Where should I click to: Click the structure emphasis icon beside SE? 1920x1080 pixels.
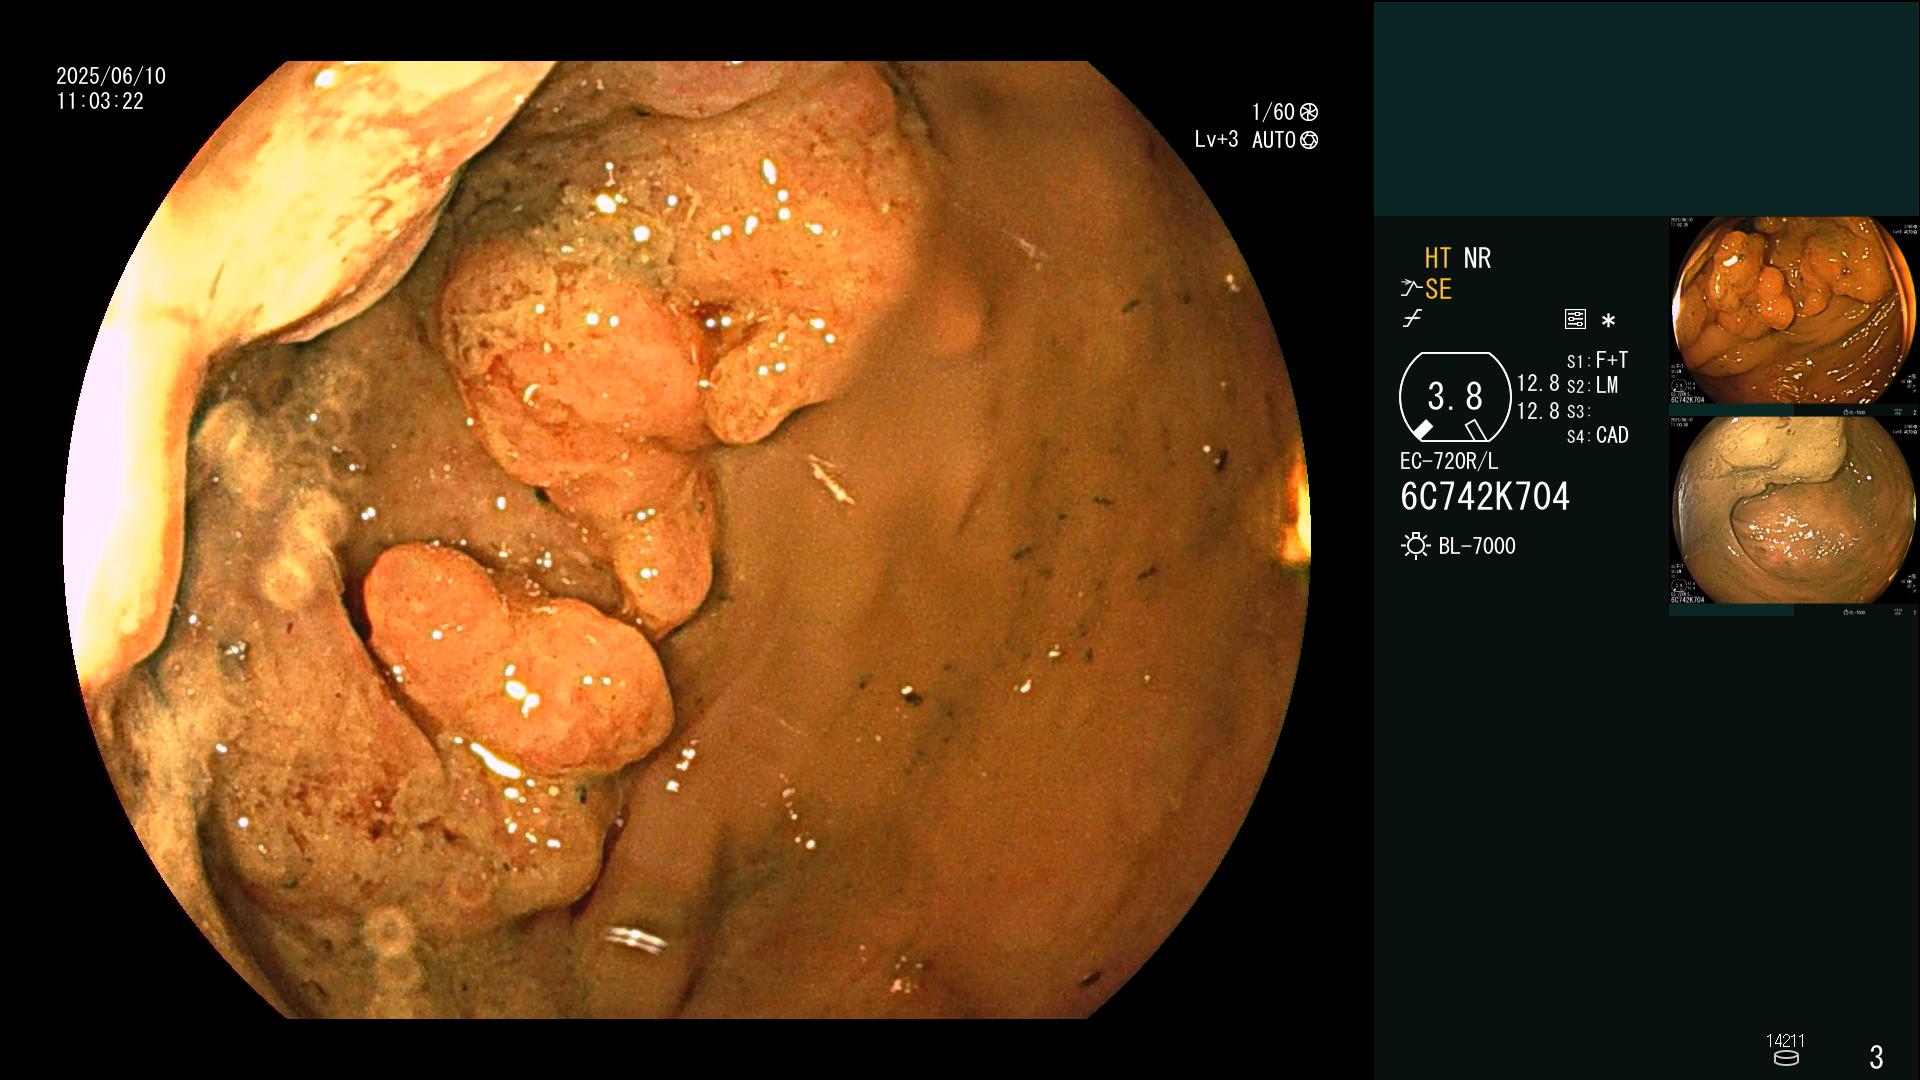click(1411, 289)
